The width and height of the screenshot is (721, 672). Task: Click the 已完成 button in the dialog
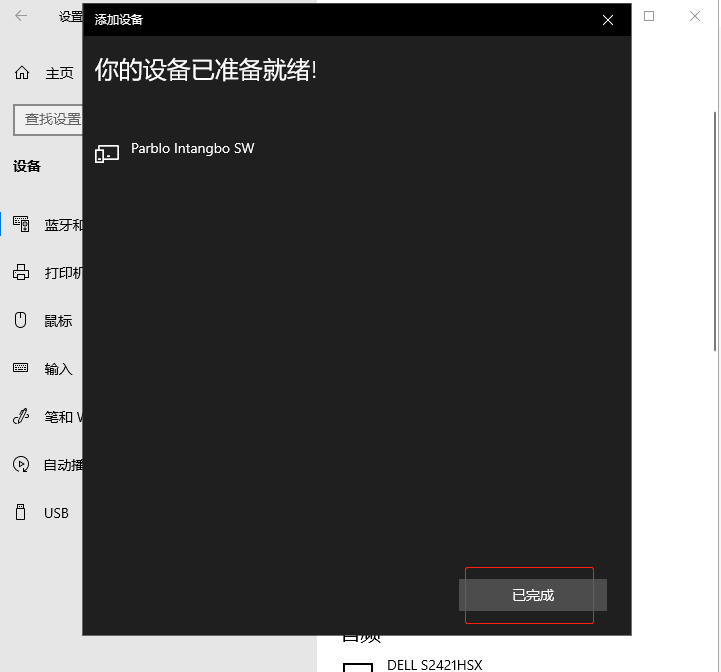coord(532,595)
